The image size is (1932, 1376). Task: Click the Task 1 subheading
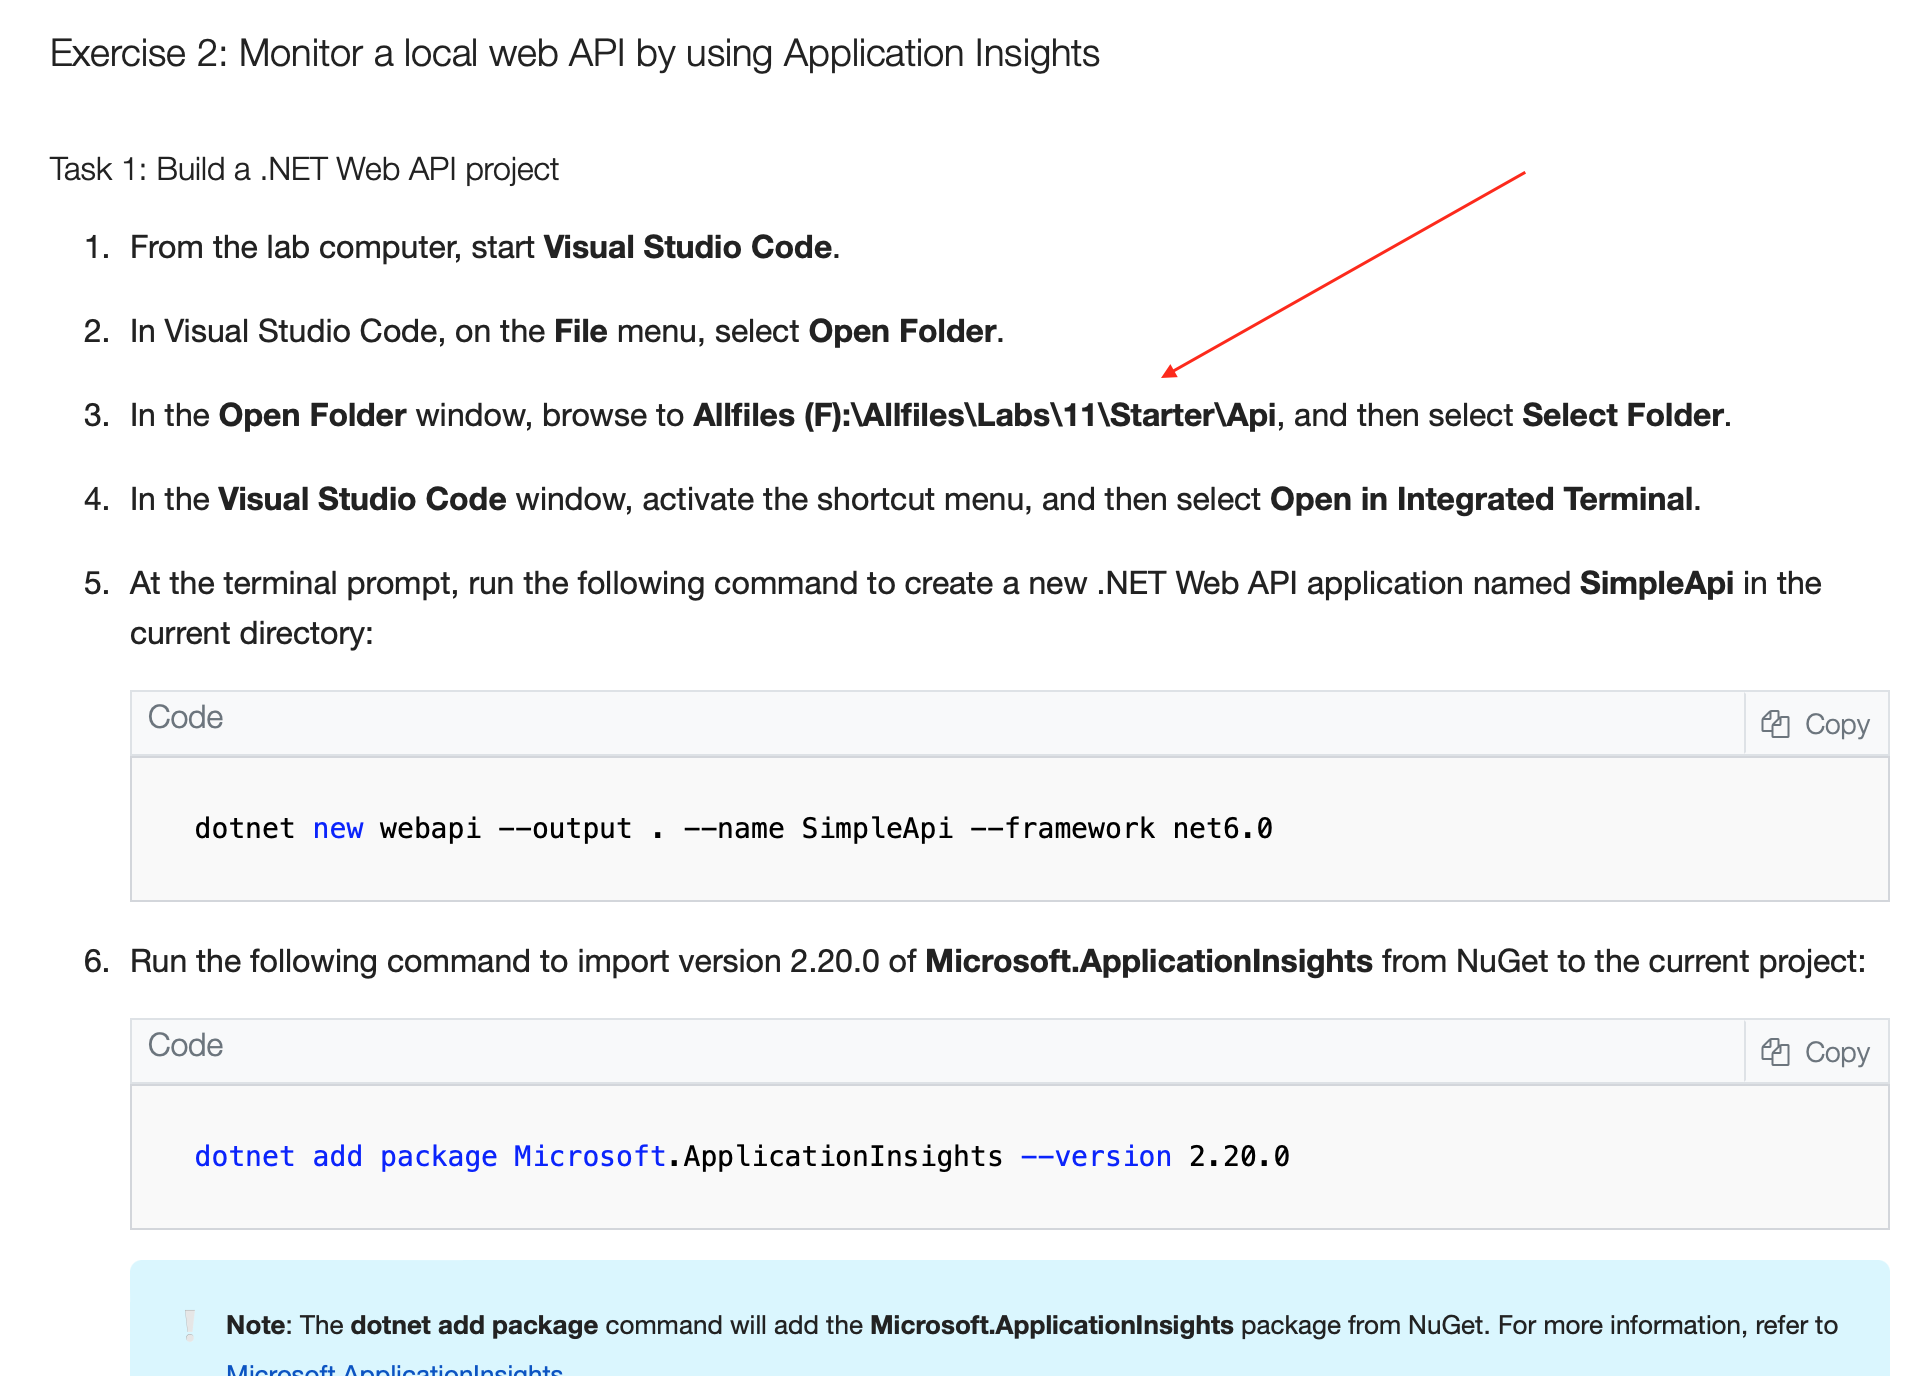click(x=304, y=169)
